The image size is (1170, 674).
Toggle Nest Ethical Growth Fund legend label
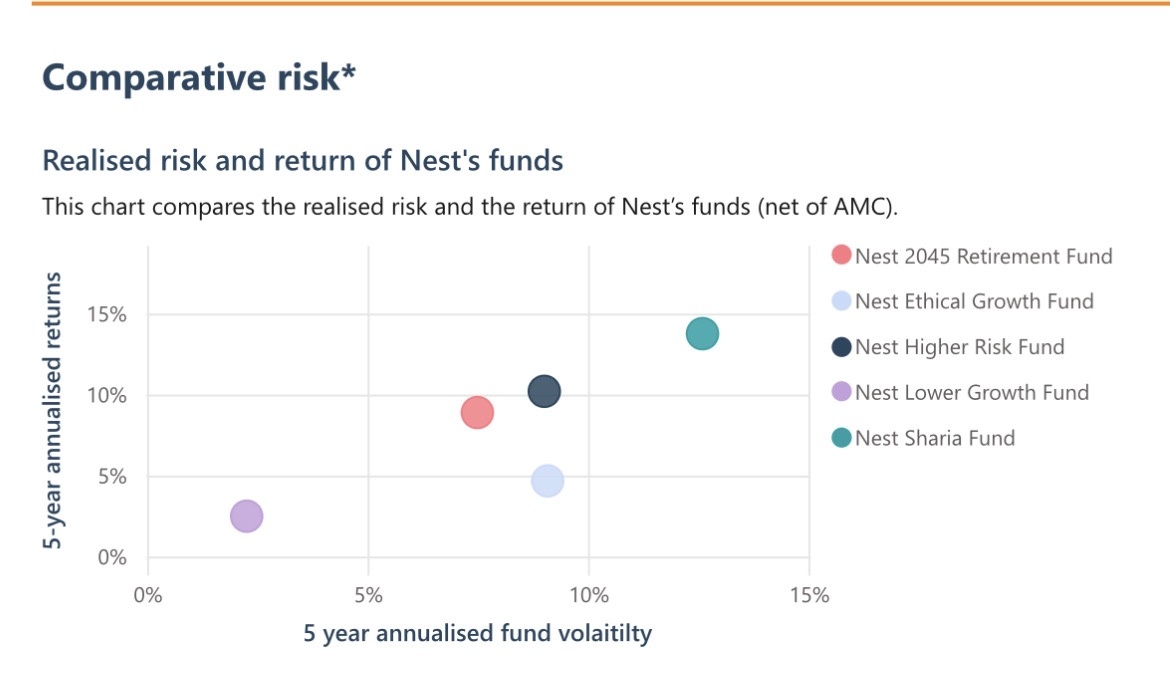coord(974,301)
